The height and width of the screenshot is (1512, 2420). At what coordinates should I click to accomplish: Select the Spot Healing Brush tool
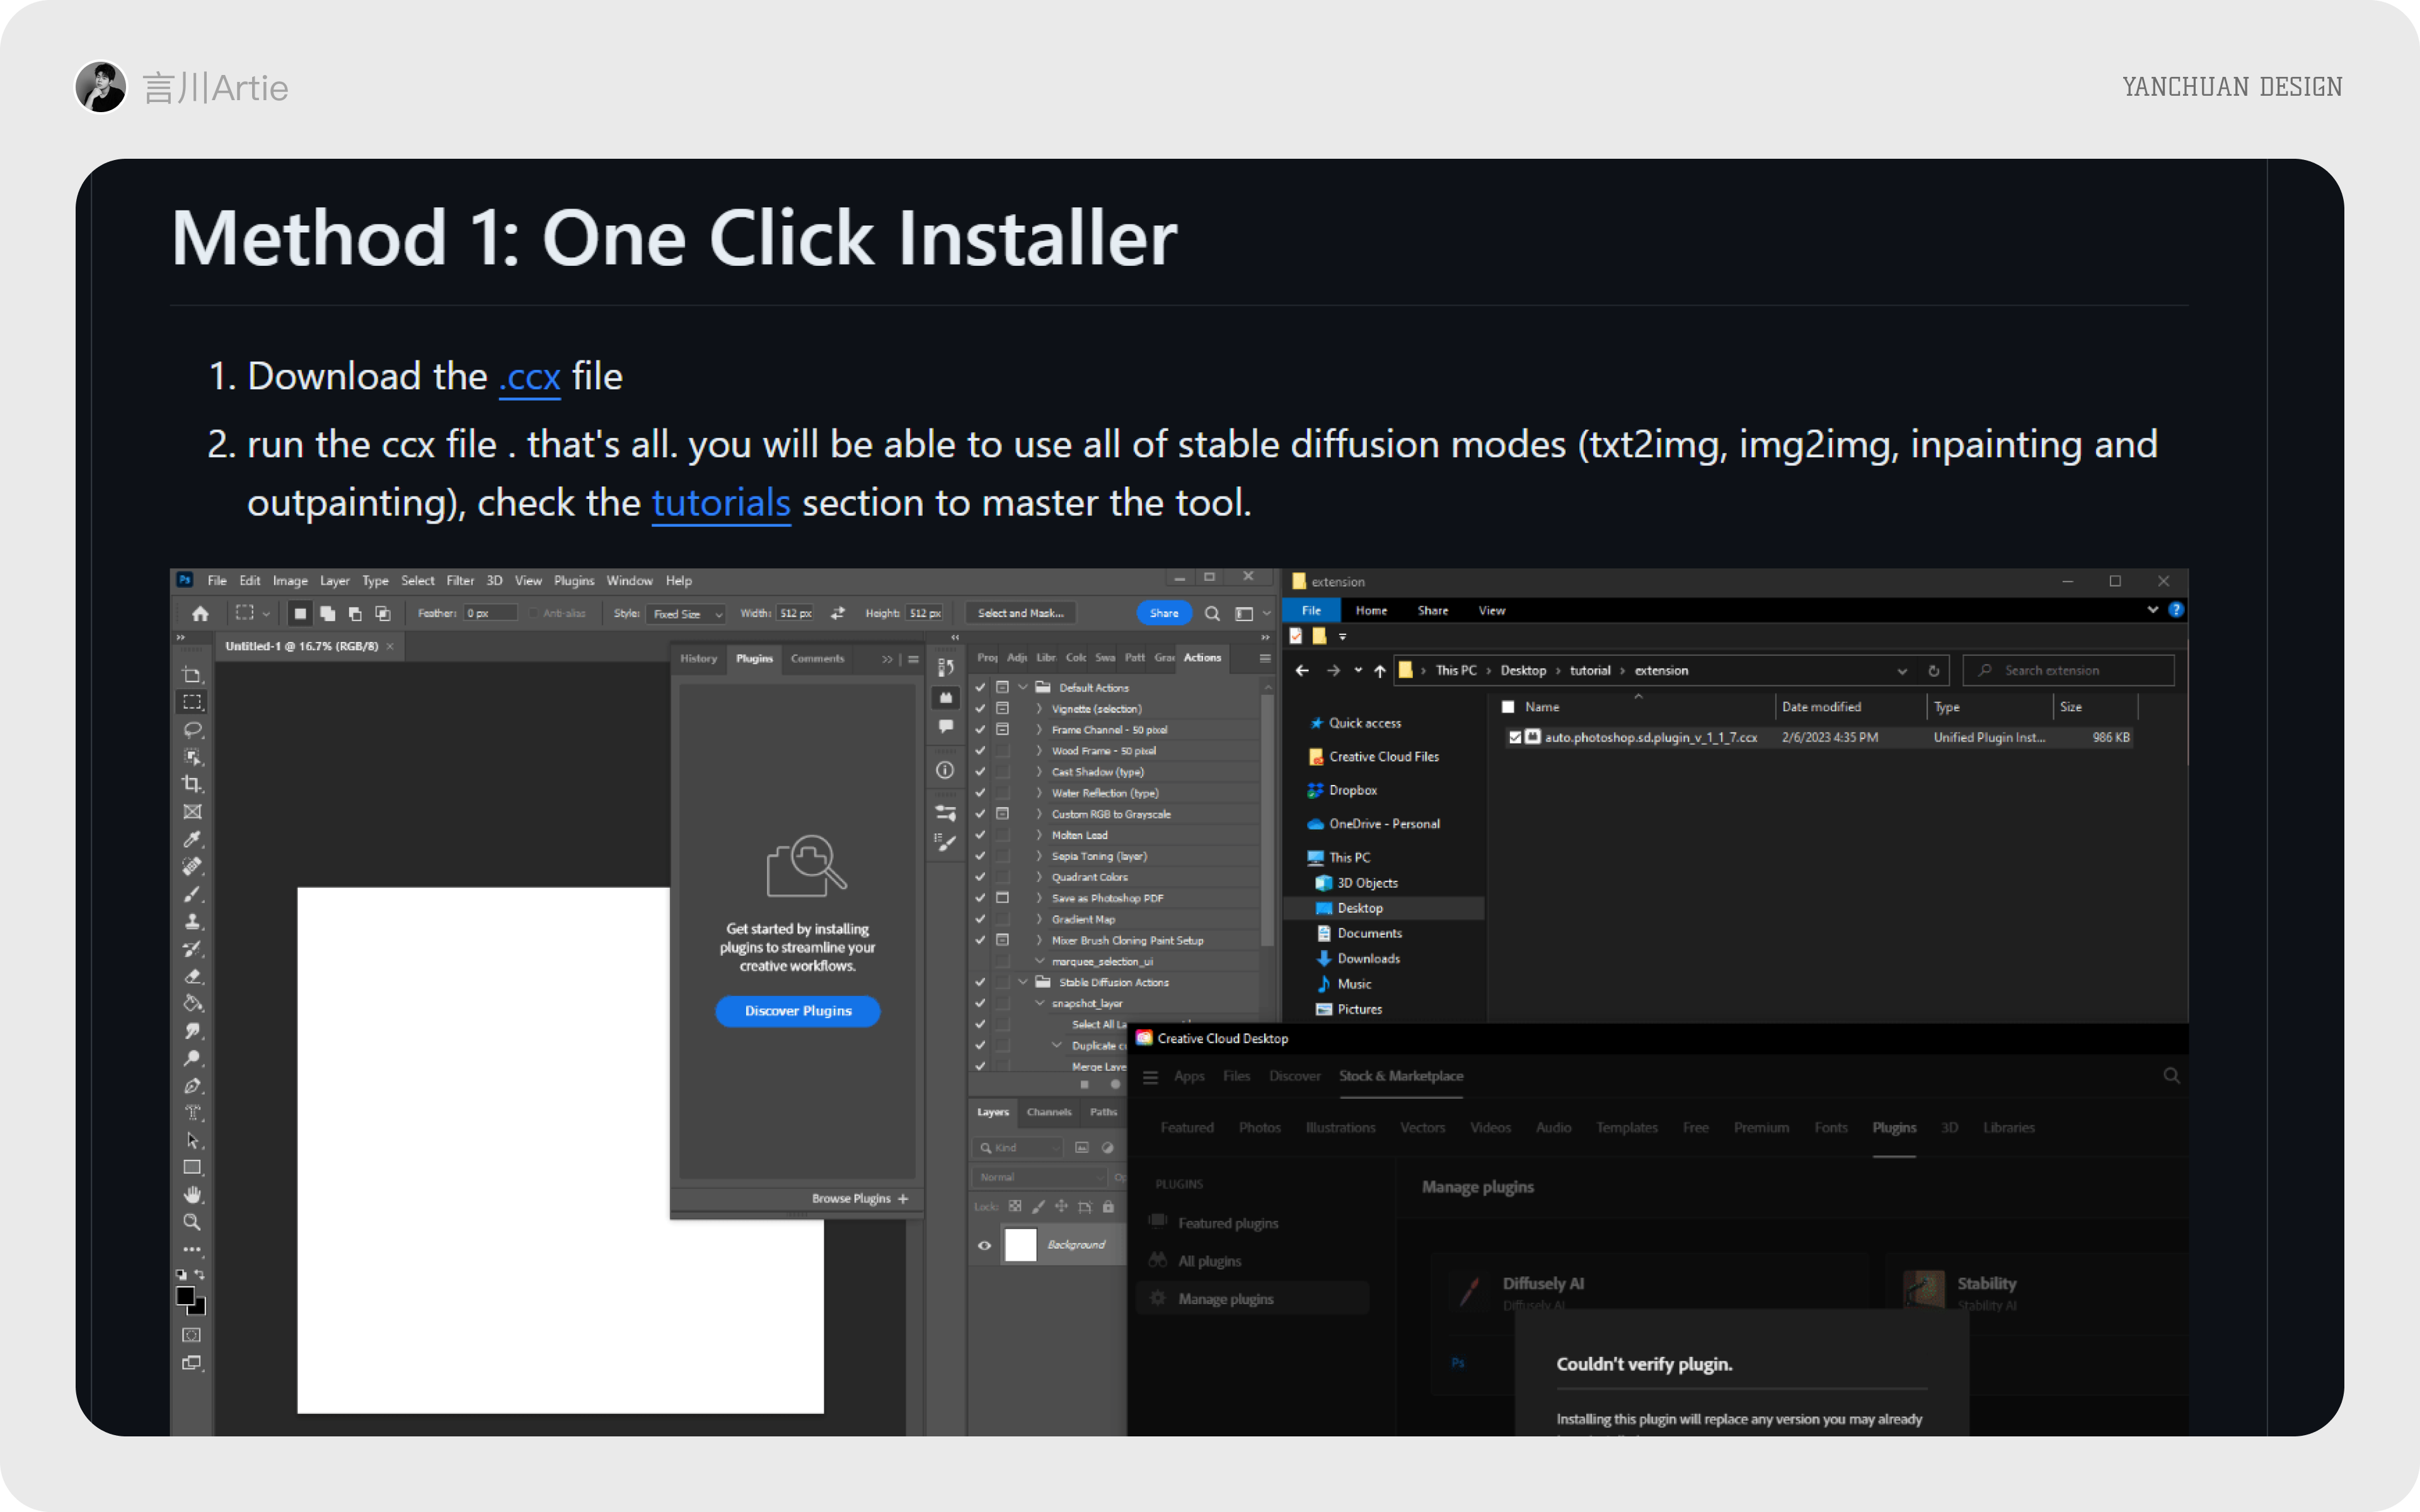192,866
